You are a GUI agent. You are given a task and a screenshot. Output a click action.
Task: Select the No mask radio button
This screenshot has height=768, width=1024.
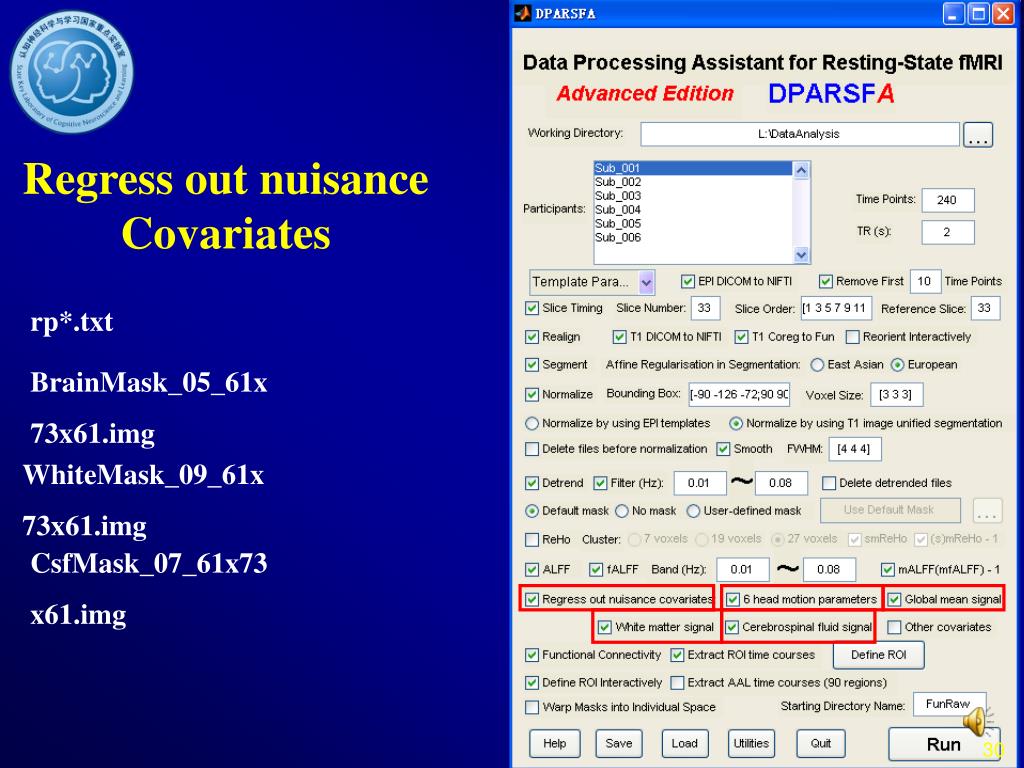[622, 511]
